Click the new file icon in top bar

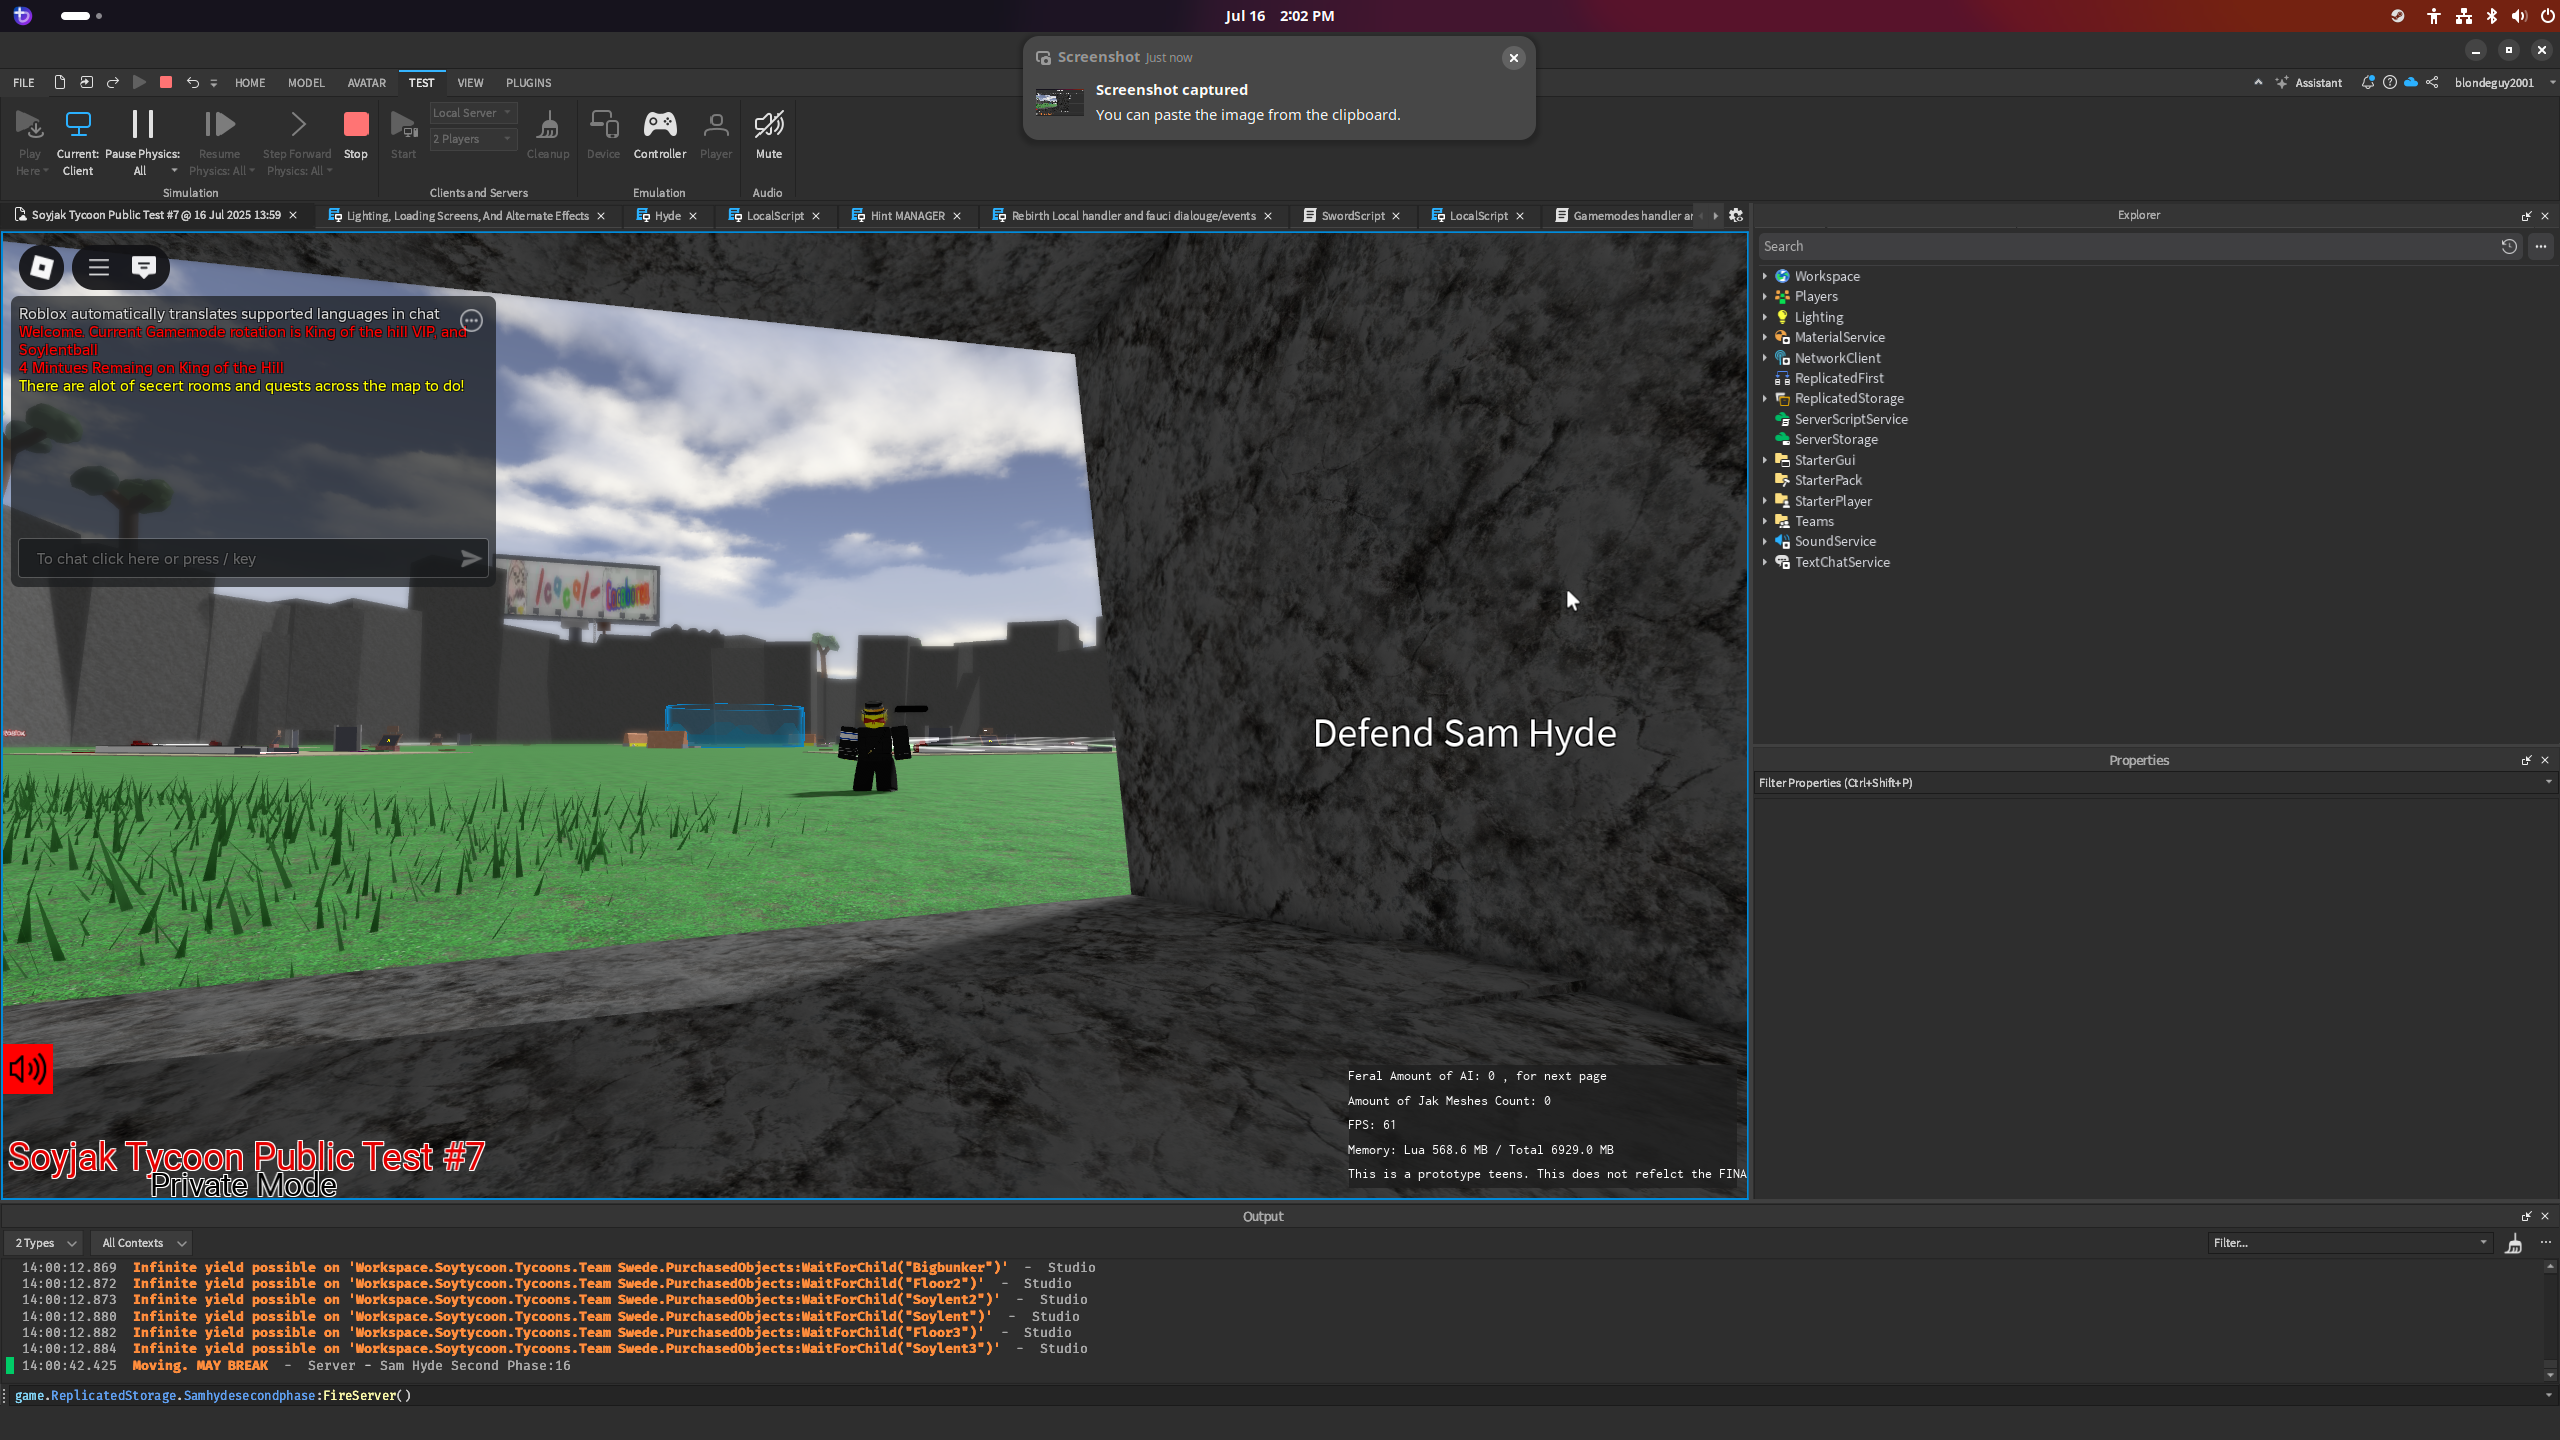click(60, 83)
